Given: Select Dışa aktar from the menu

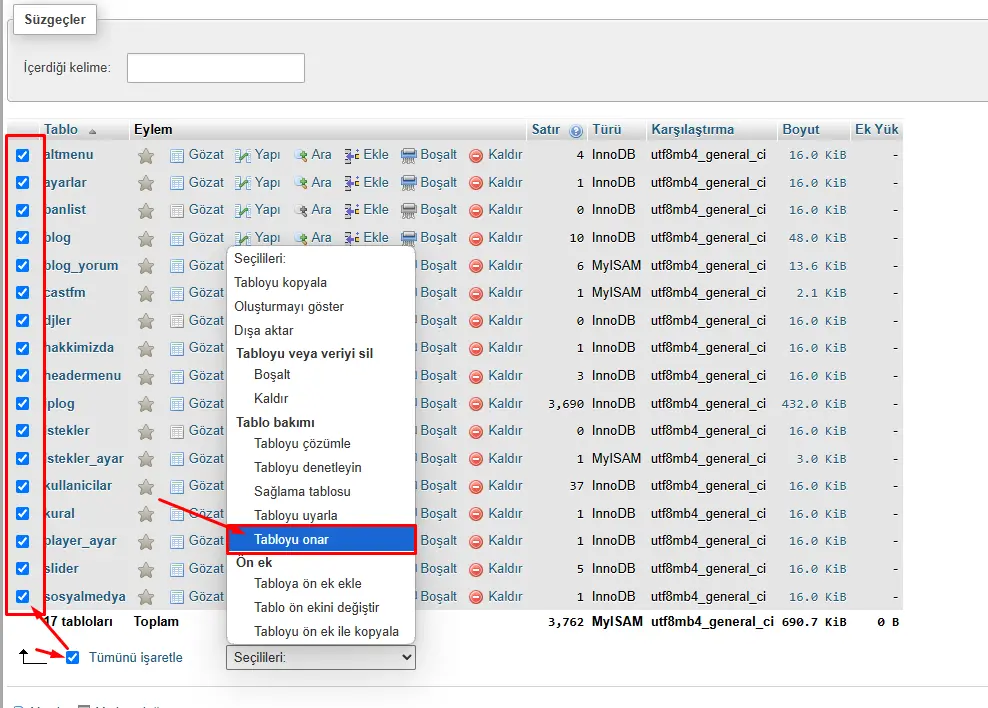Looking at the screenshot, I should tap(265, 330).
